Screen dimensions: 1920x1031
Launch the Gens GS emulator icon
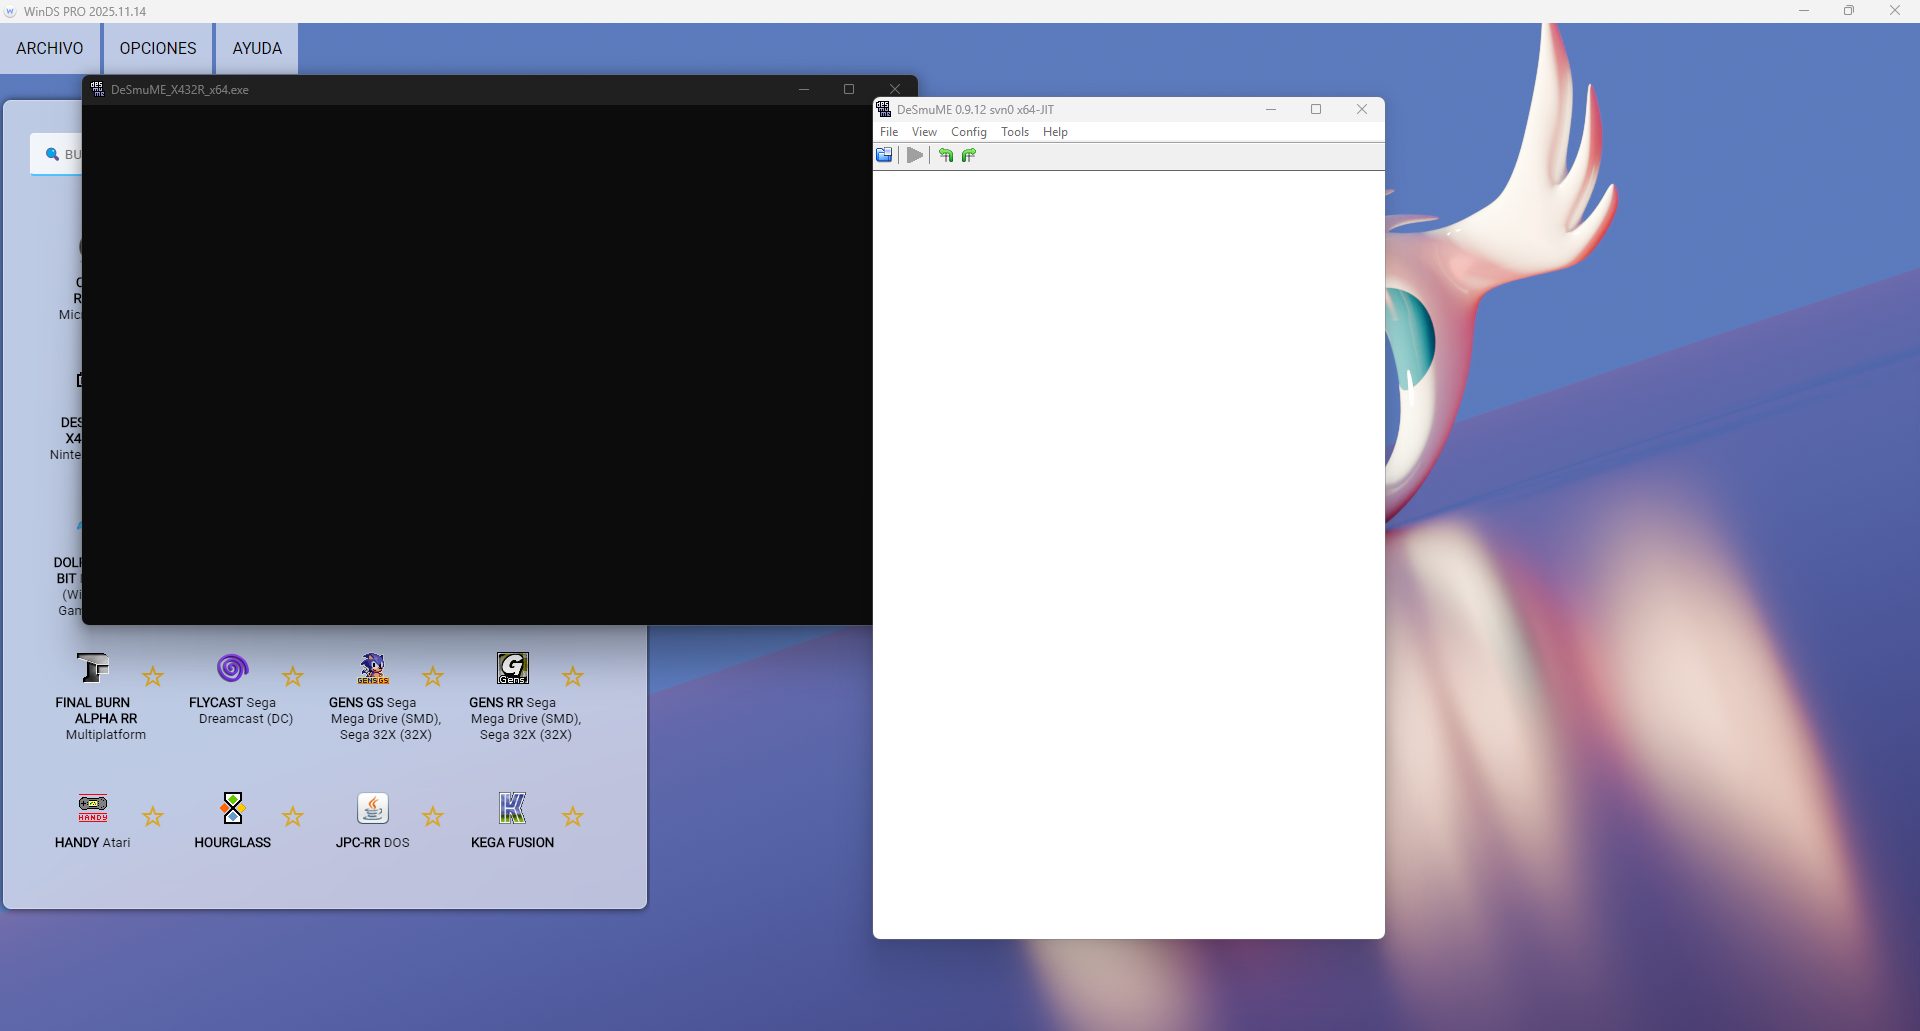(x=373, y=668)
